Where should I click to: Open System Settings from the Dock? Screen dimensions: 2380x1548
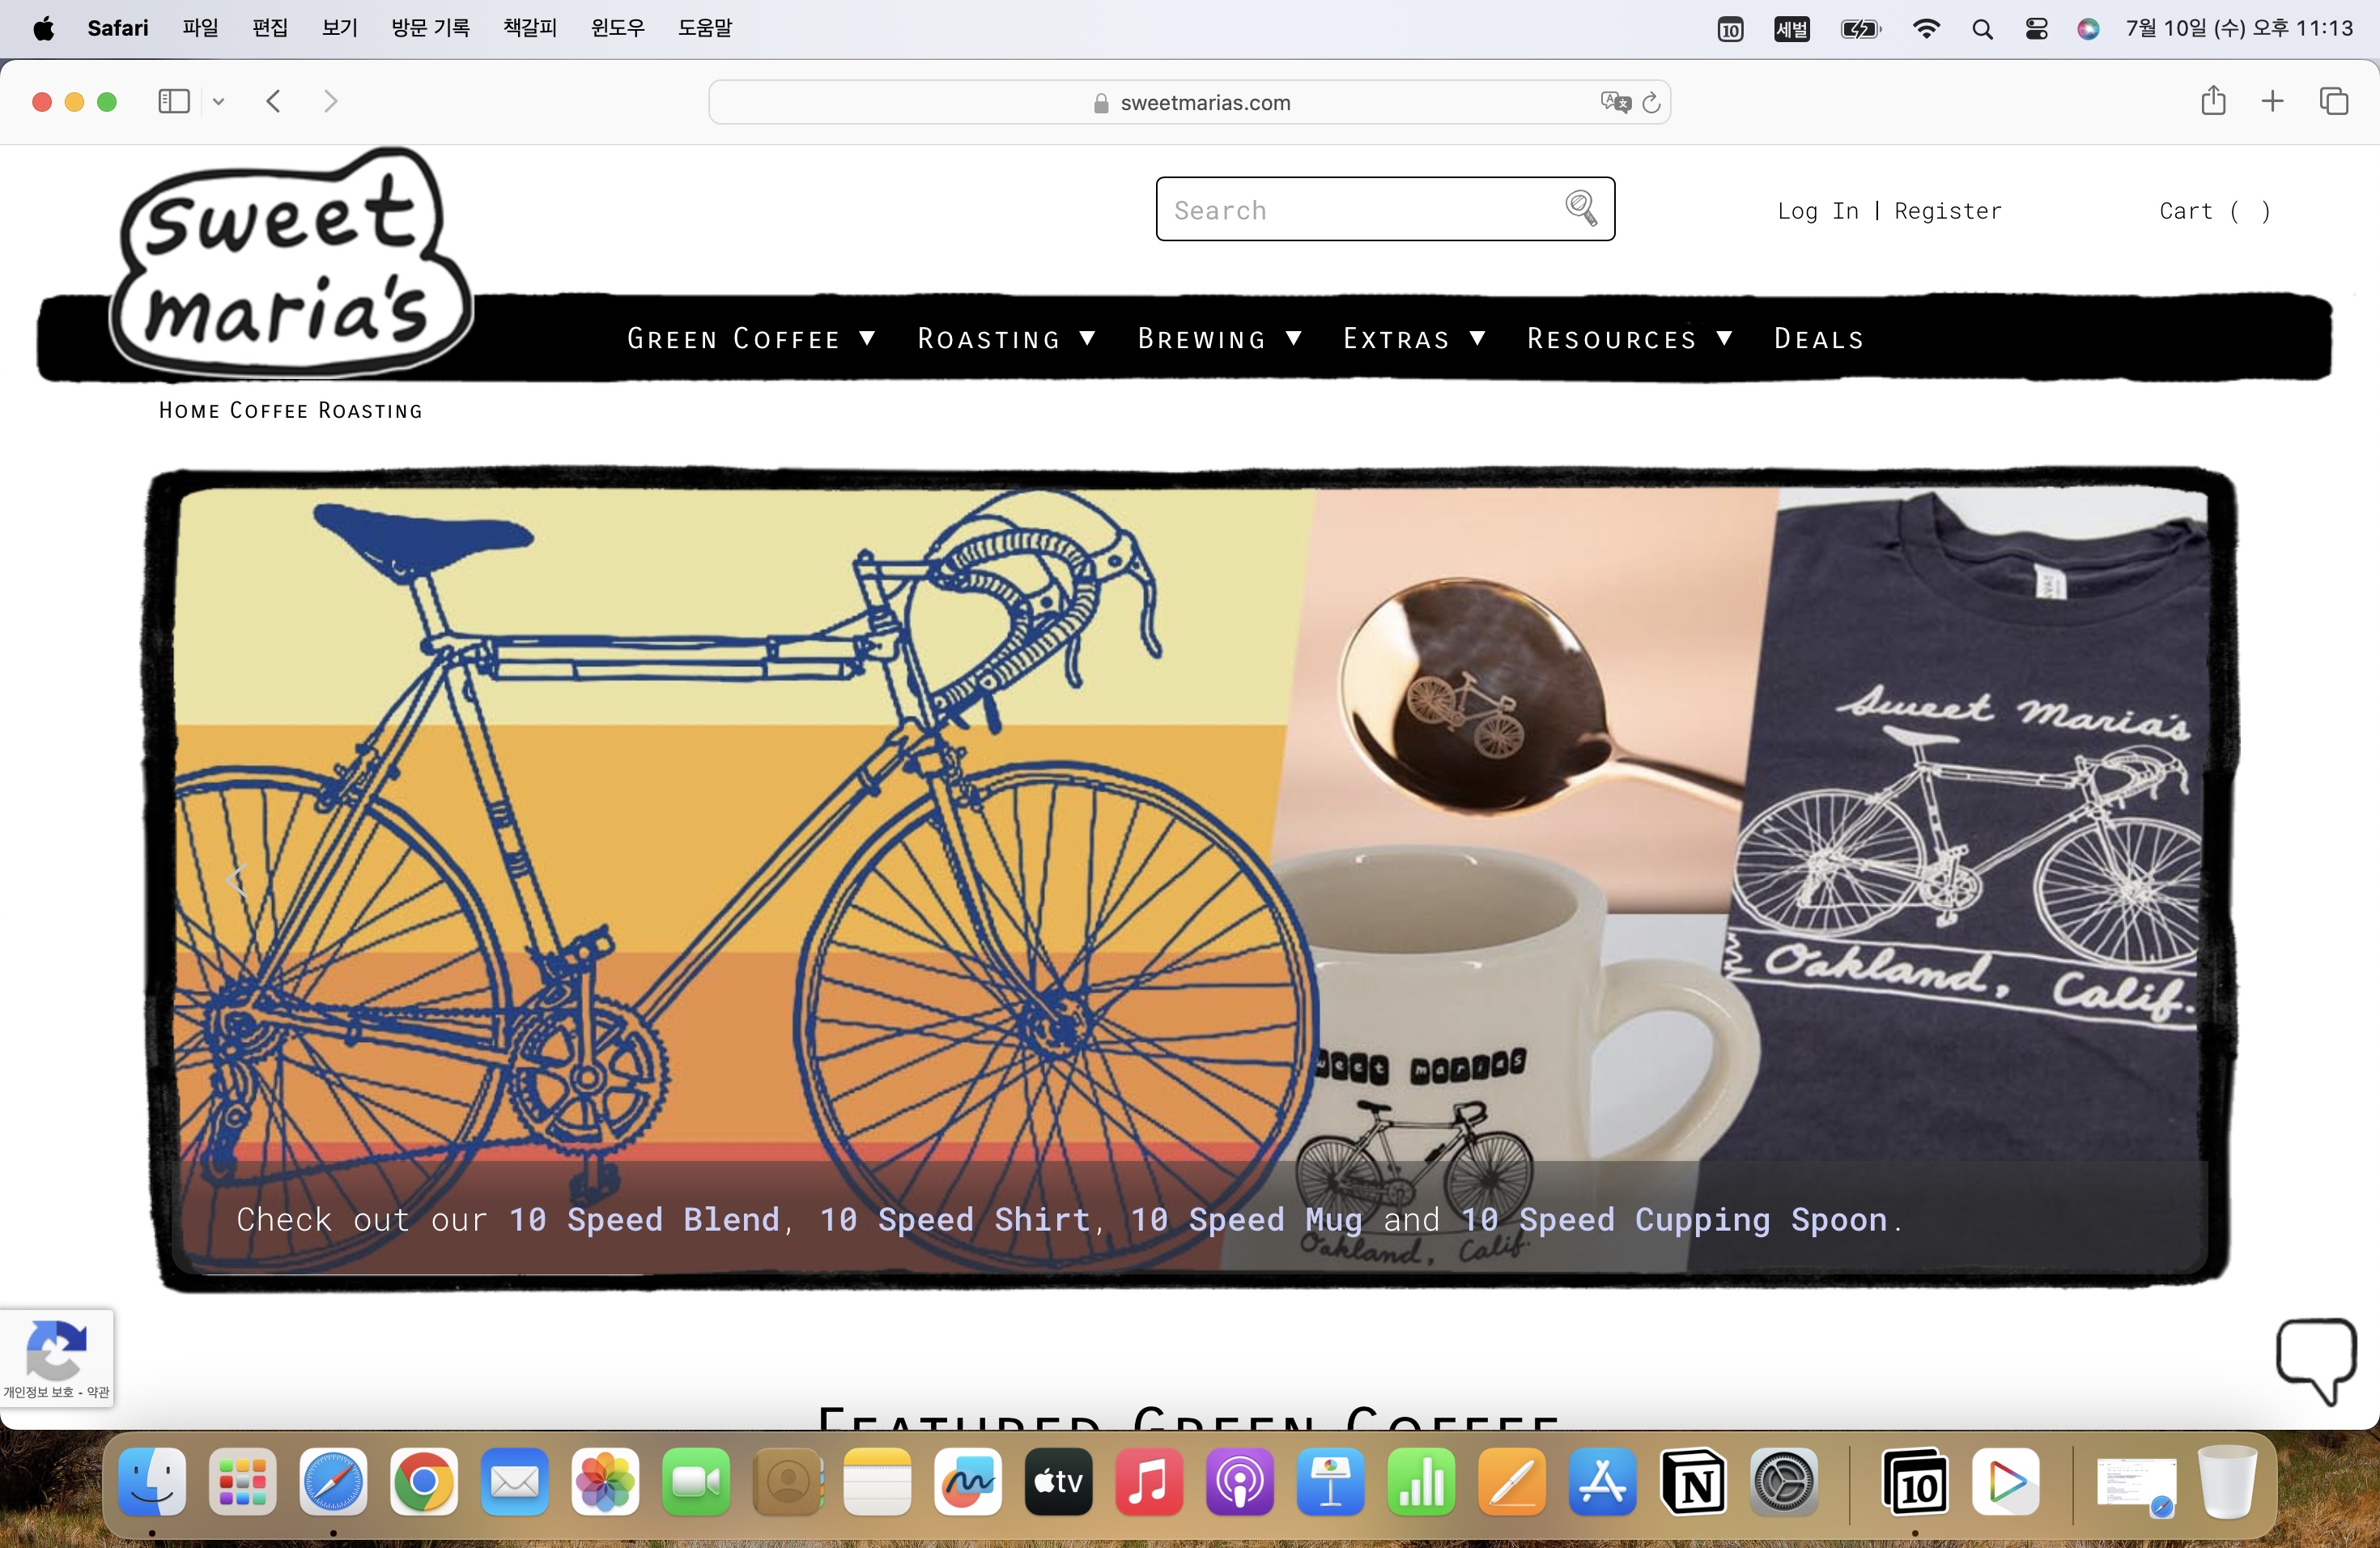(x=1784, y=1481)
